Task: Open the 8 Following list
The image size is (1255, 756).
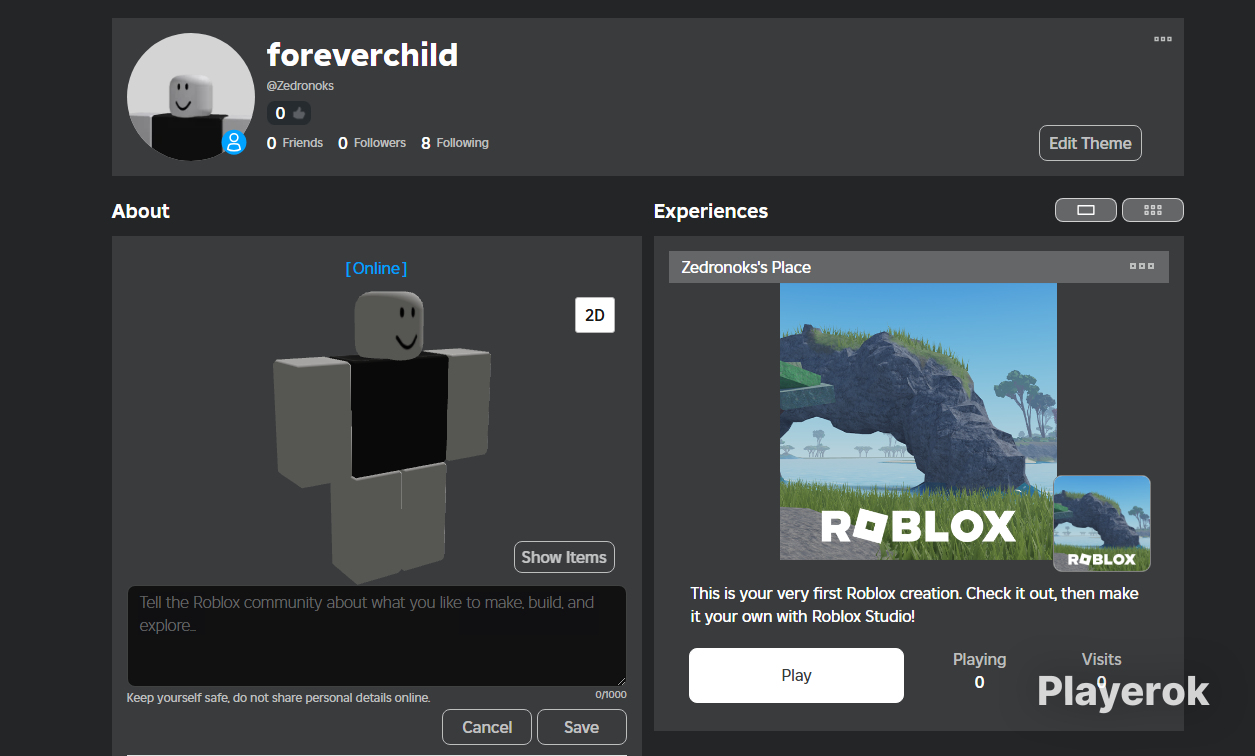Action: click(455, 143)
